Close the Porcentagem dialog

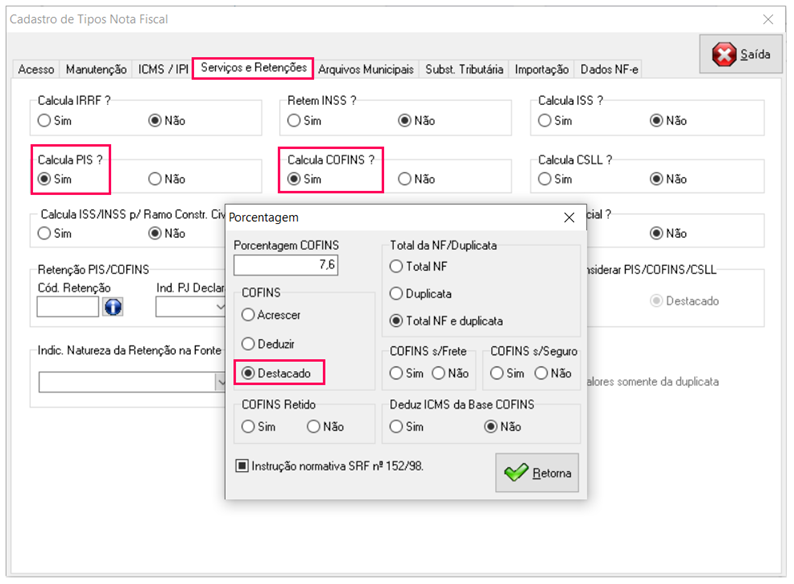pos(569,217)
